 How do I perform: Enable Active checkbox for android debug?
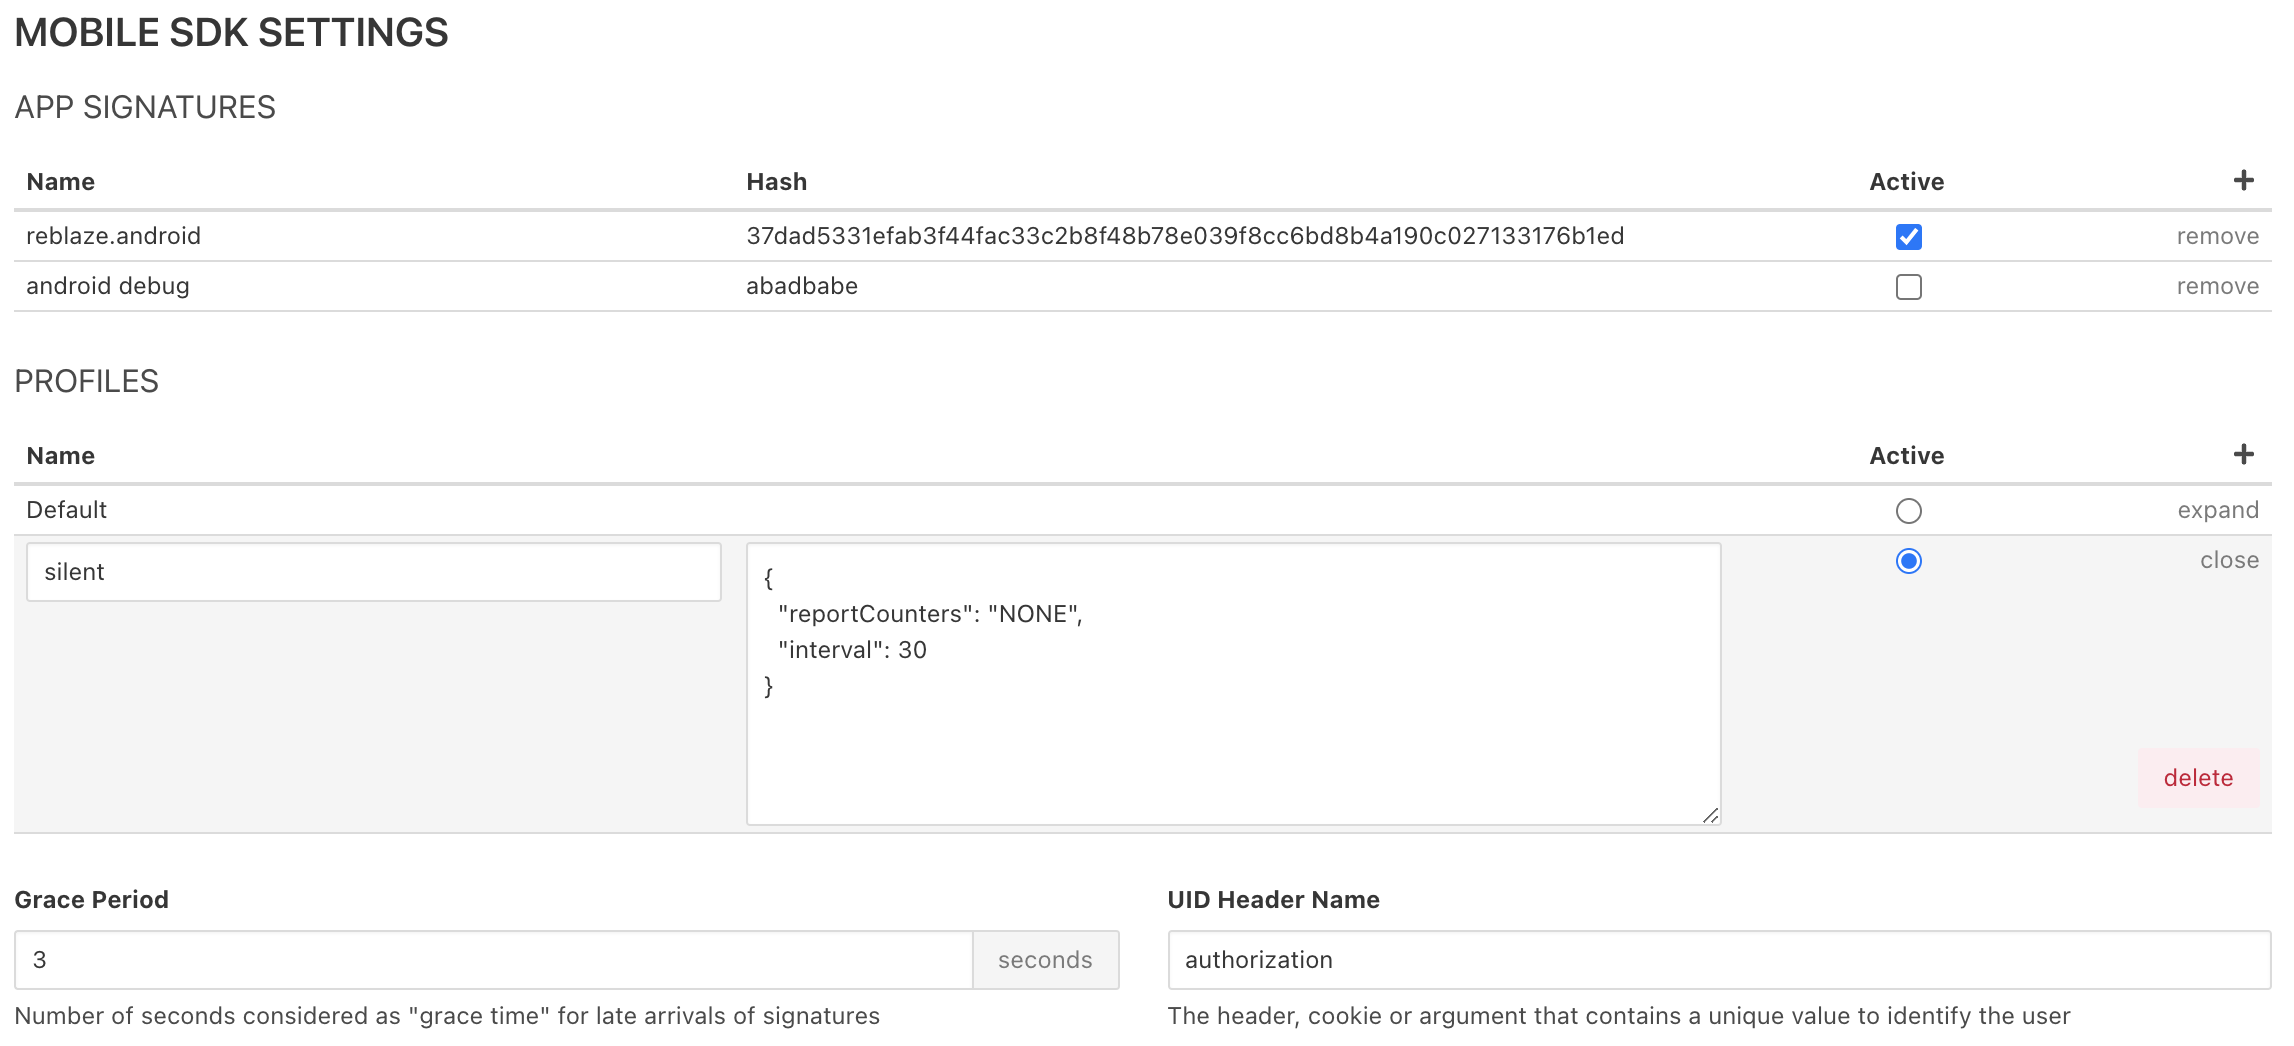1908,287
